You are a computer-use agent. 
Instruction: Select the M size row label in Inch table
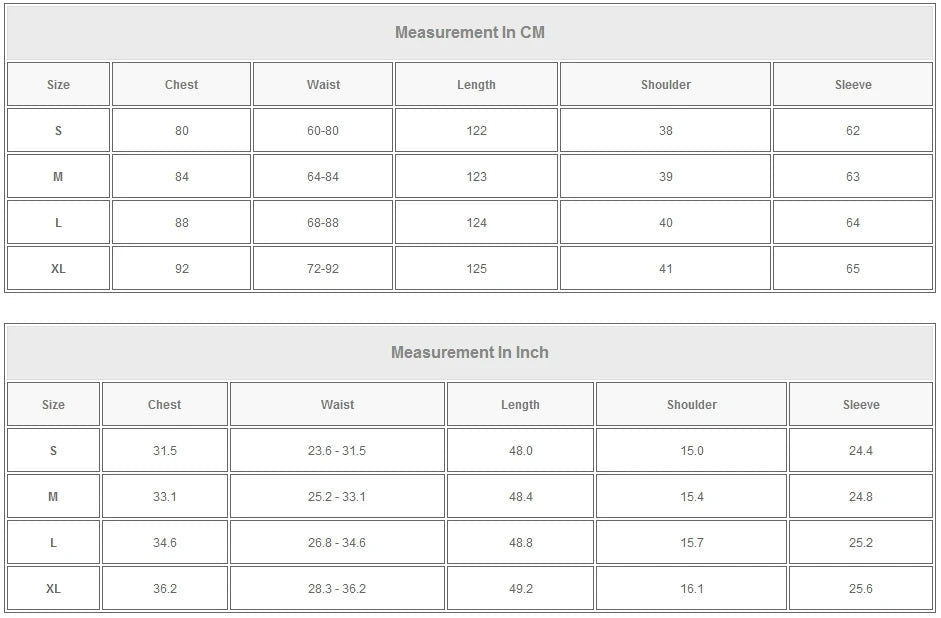(53, 497)
